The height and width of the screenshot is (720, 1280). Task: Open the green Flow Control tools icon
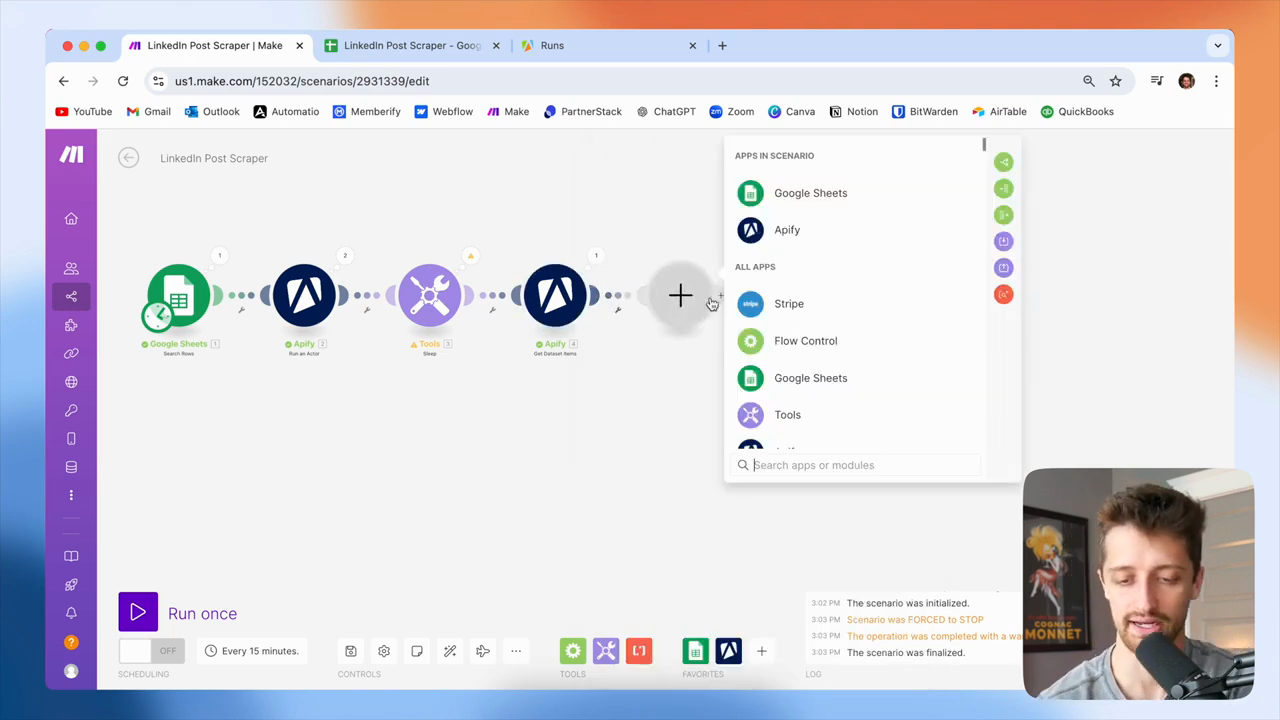(x=573, y=651)
